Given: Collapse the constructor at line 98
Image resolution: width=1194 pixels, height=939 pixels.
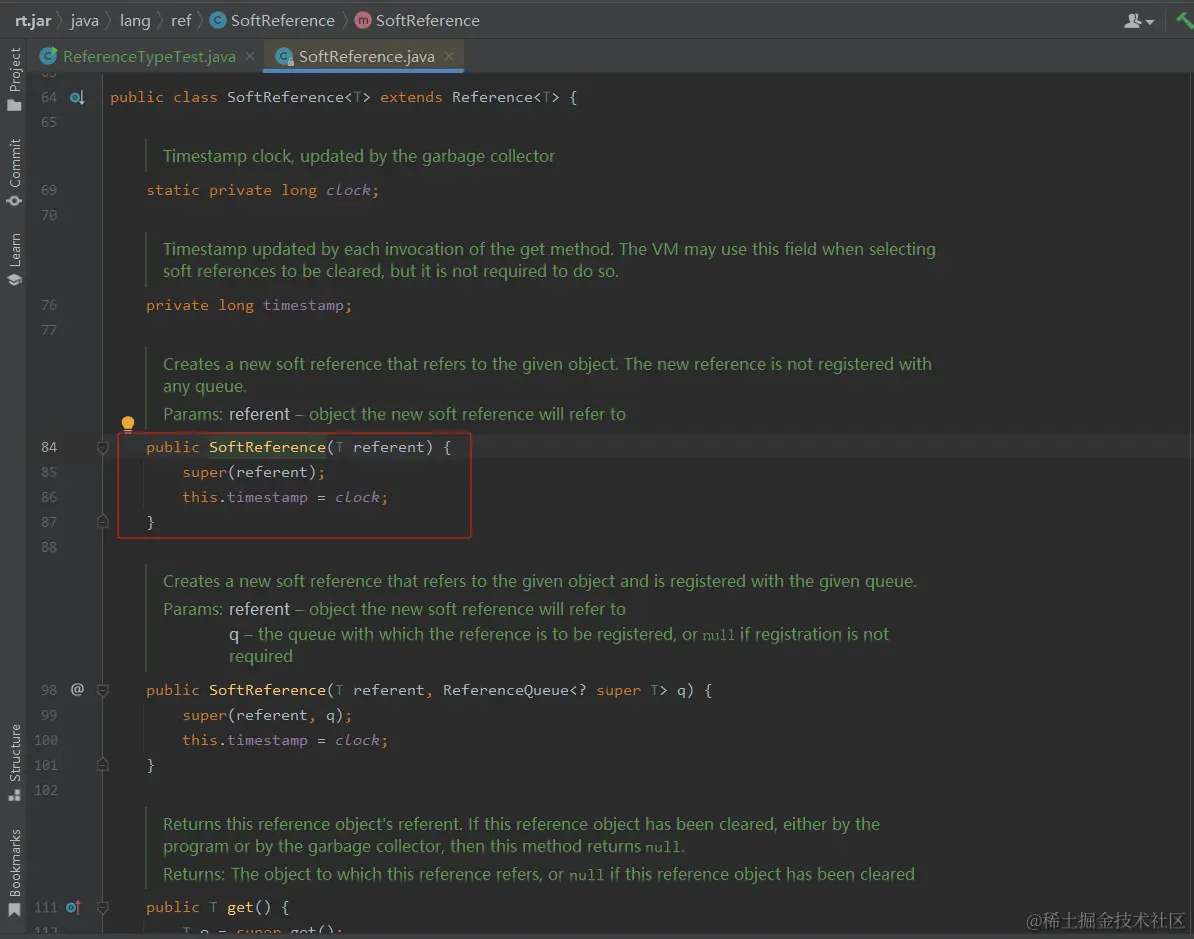Looking at the screenshot, I should point(103,691).
